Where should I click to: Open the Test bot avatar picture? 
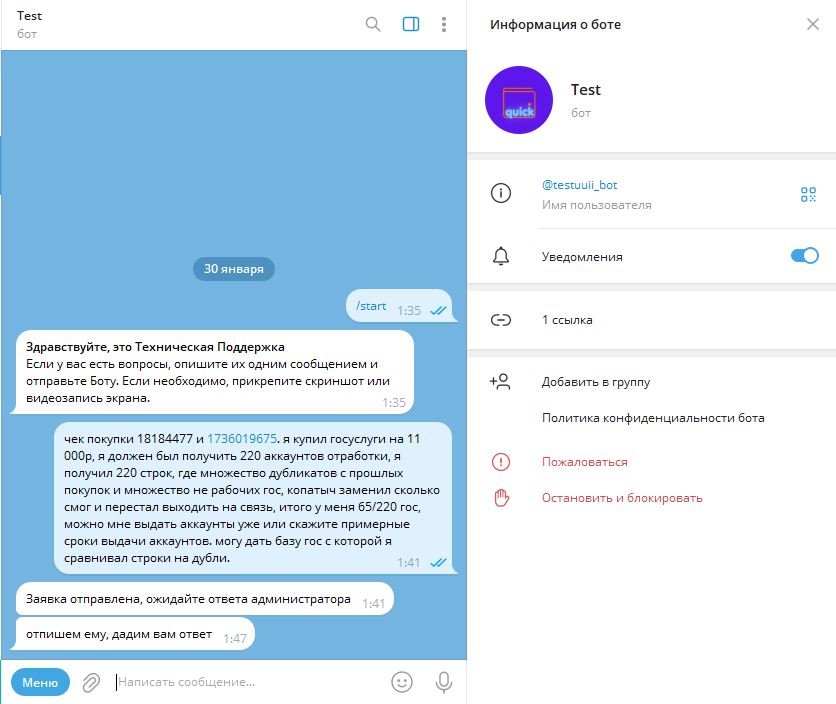pyautogui.click(x=519, y=100)
